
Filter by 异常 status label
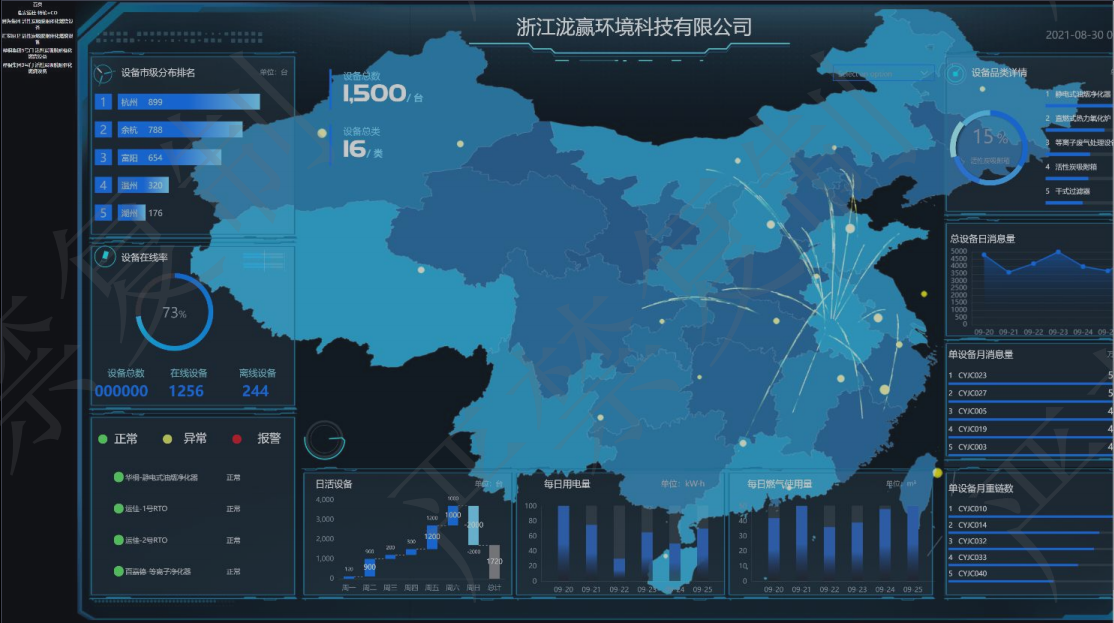click(195, 439)
